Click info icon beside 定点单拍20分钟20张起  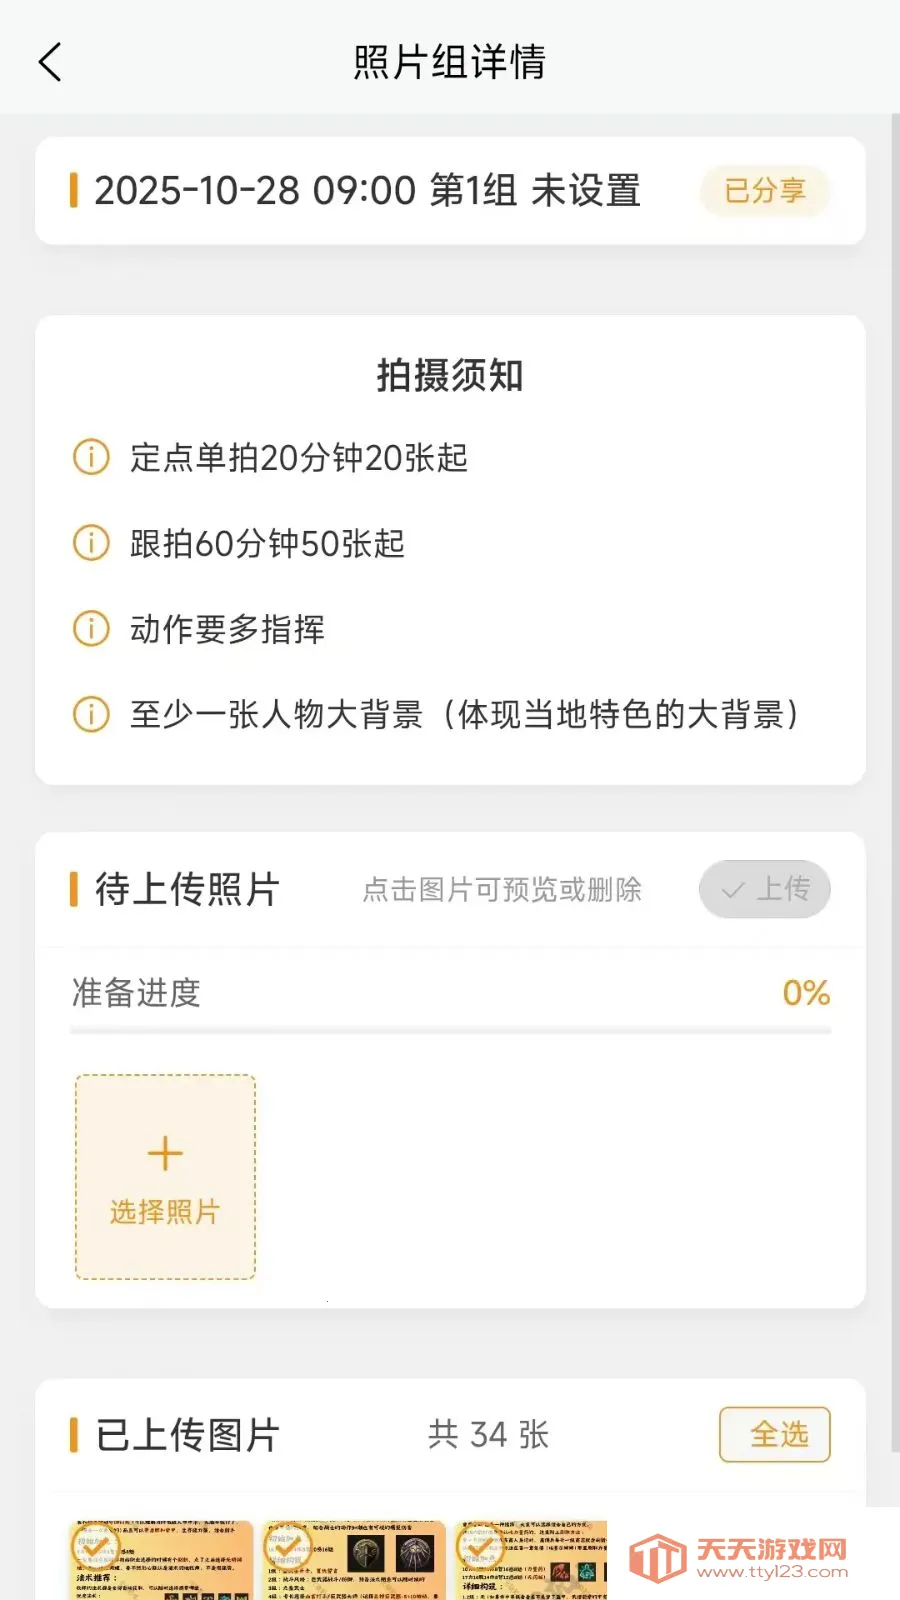point(91,458)
